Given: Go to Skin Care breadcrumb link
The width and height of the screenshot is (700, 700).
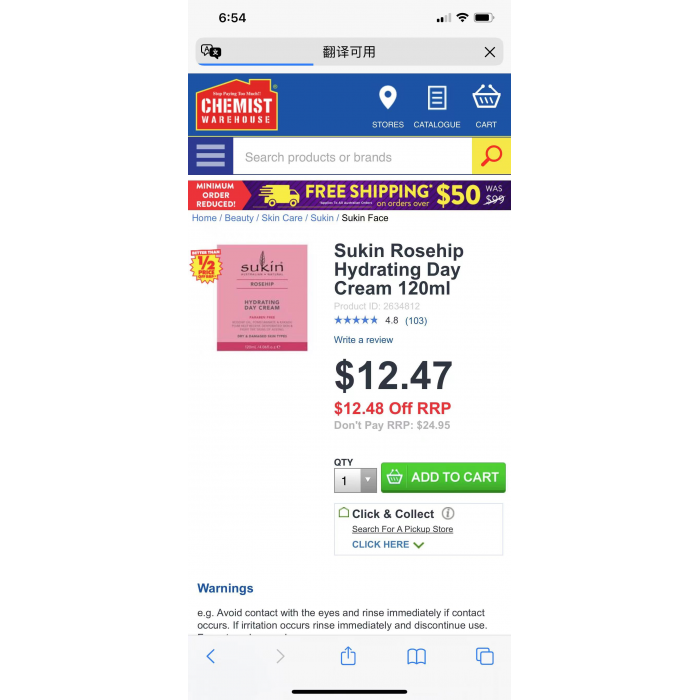Looking at the screenshot, I should (282, 218).
